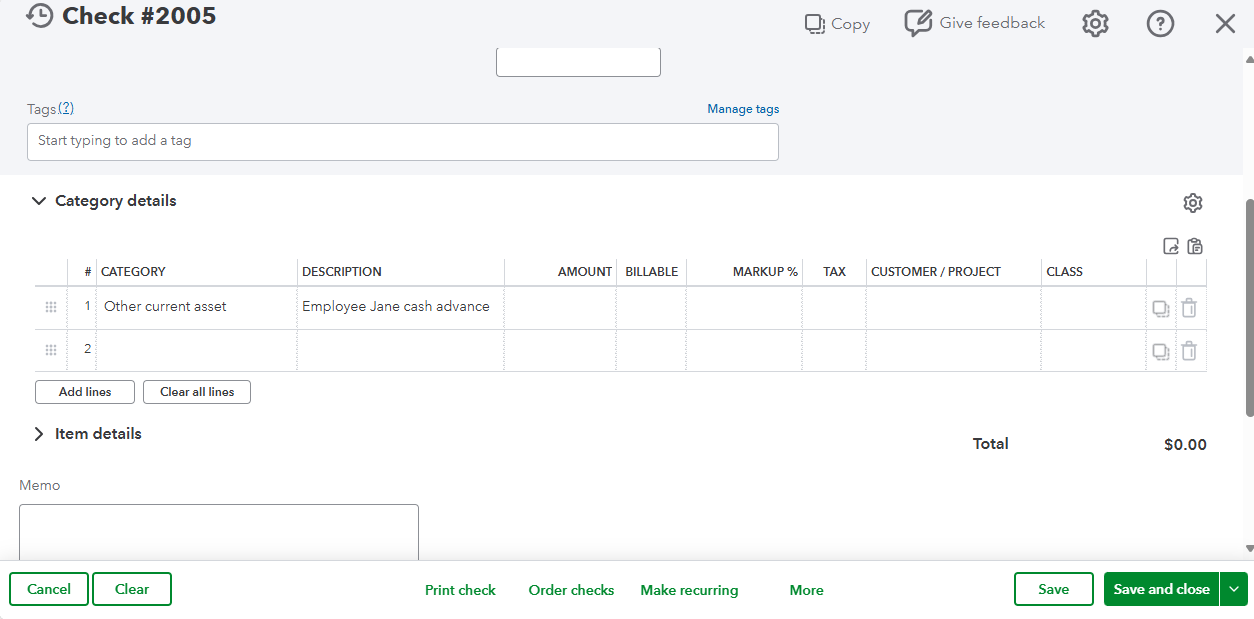Click the Add lines button

click(x=85, y=392)
